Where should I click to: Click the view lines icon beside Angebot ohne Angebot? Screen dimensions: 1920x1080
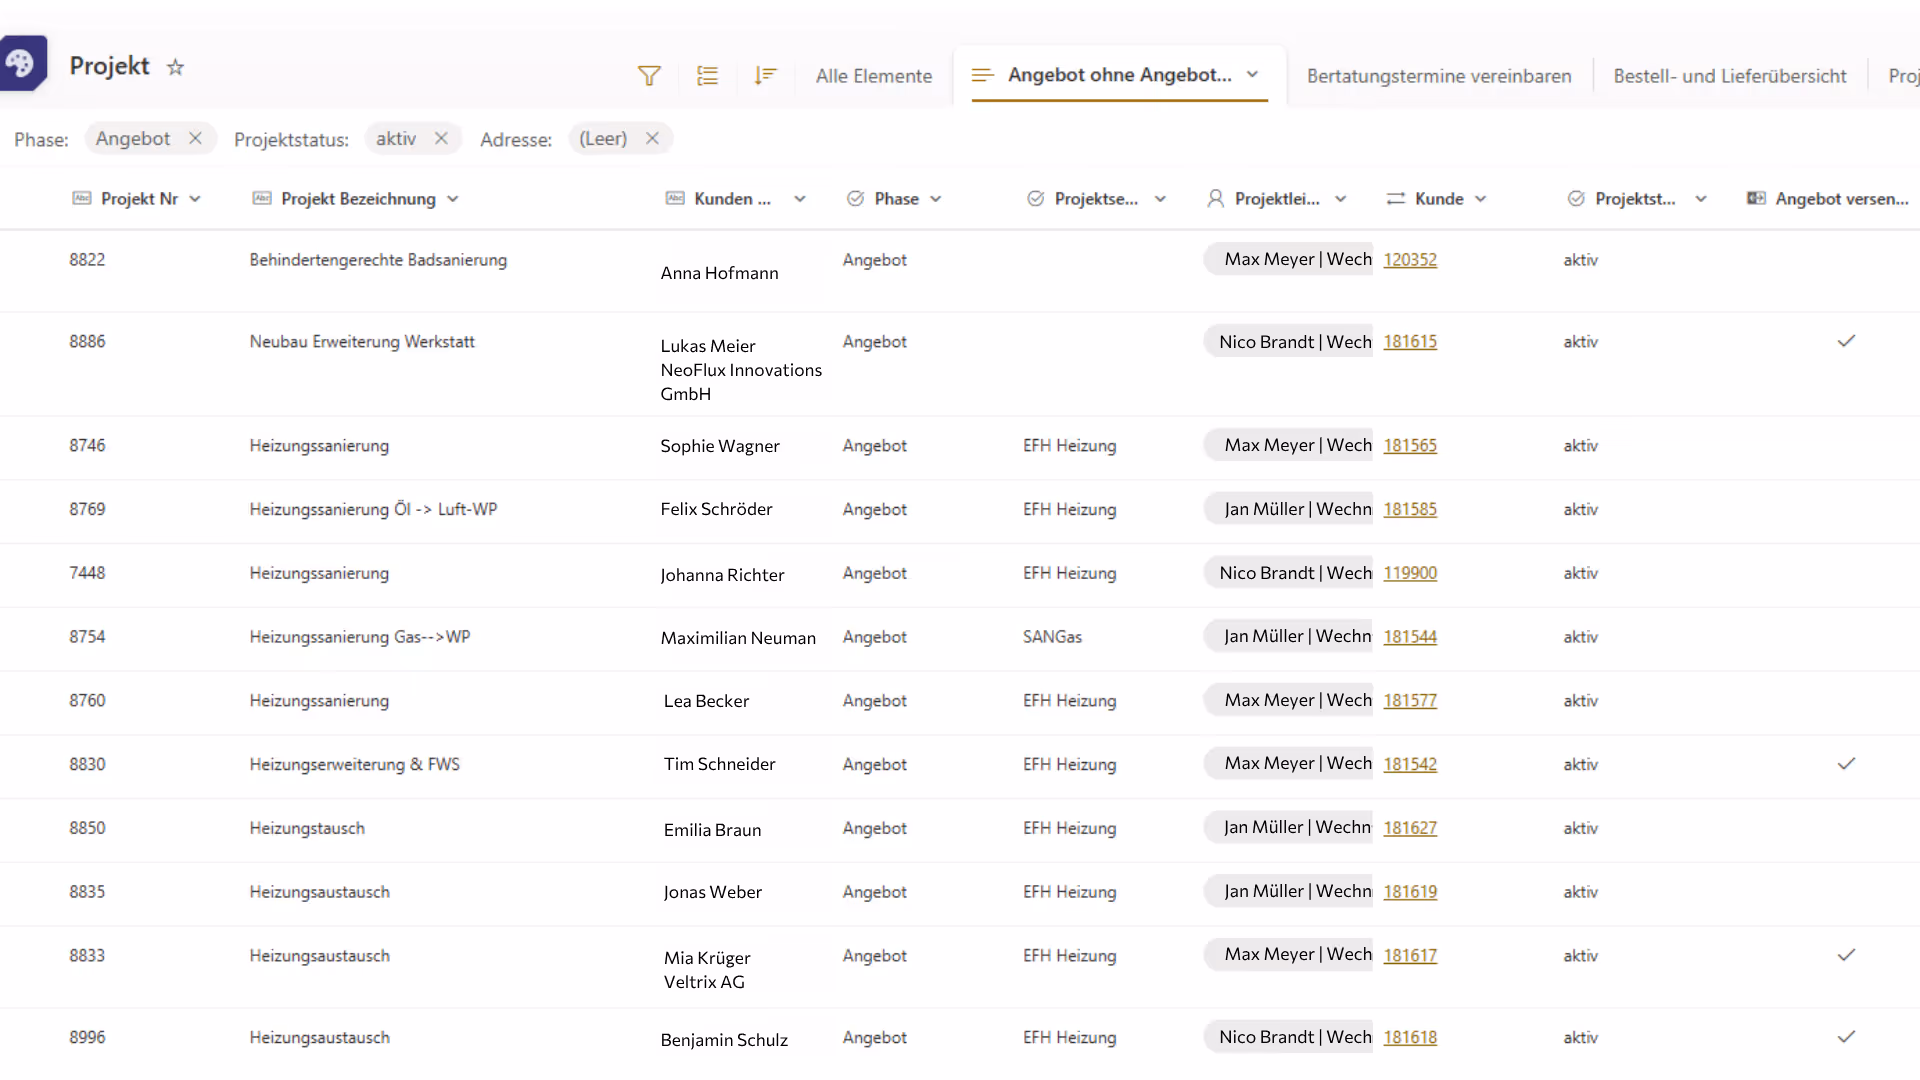point(983,76)
